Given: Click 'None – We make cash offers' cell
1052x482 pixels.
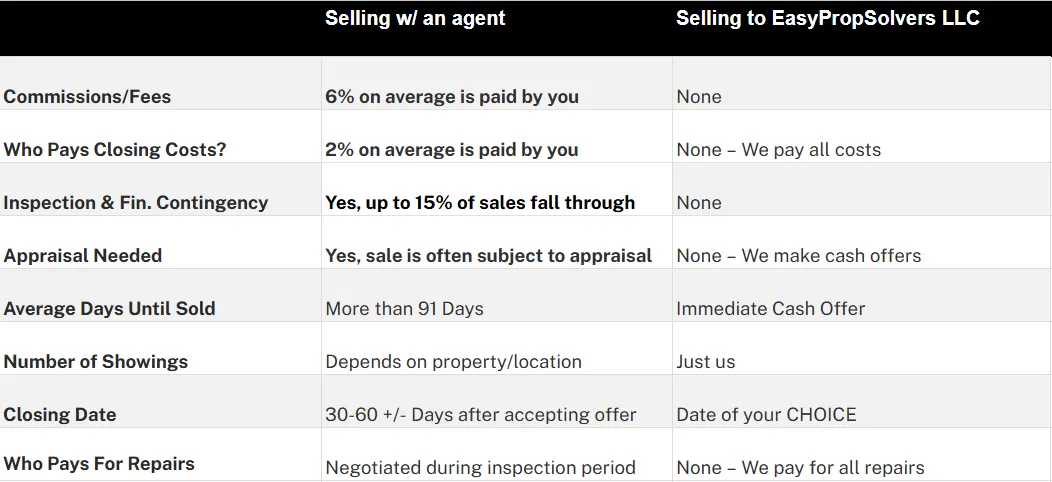Looking at the screenshot, I should pos(798,256).
